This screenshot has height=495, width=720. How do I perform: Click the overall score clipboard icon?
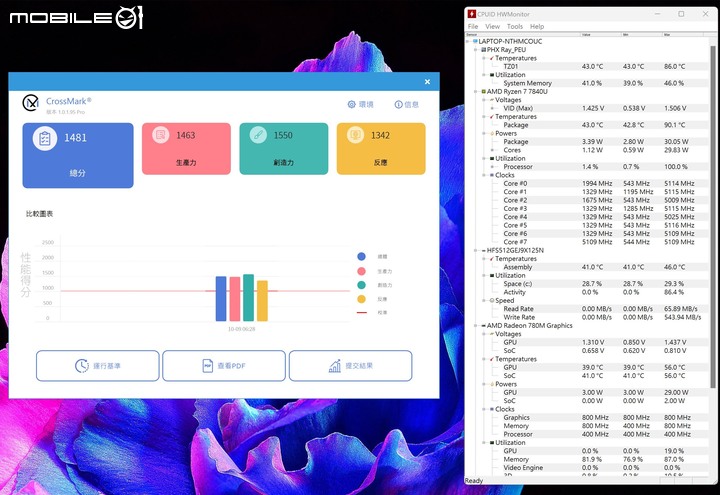coord(45,138)
